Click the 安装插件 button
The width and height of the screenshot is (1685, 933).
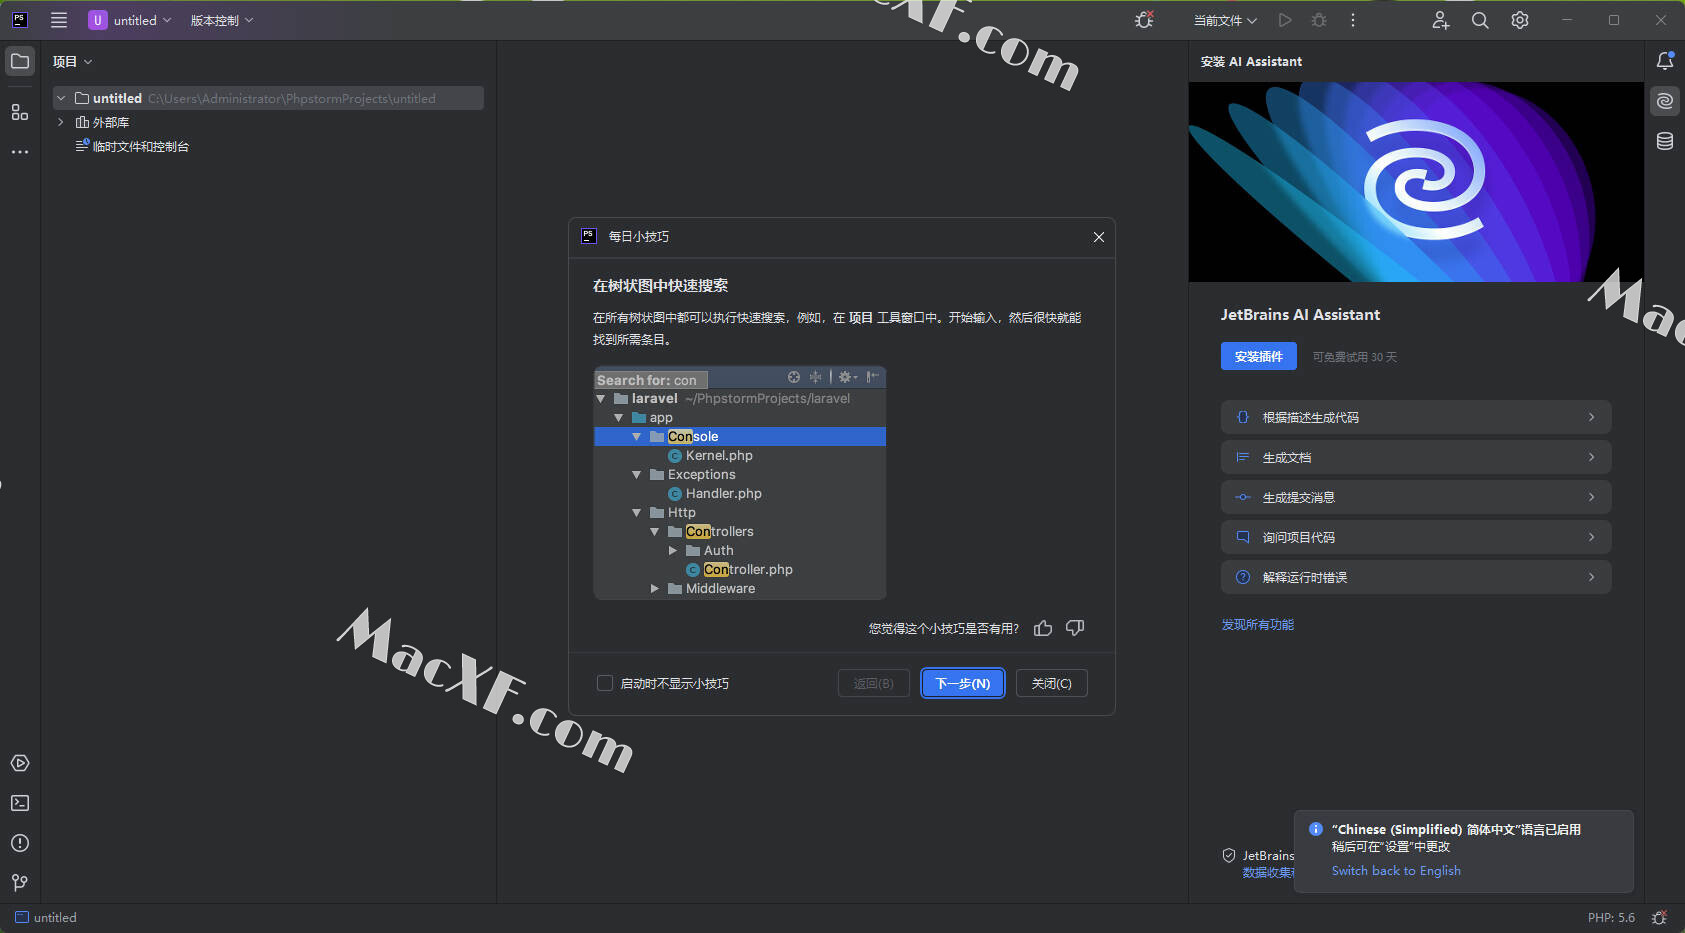click(1259, 356)
